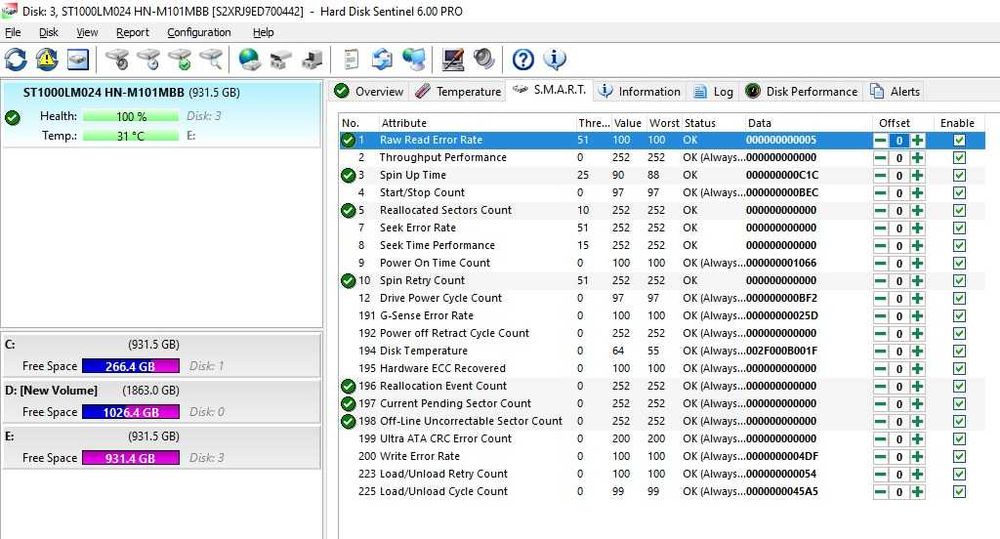The image size is (1000, 539).
Task: Click green check icon beside Spin Up Time
Action: coord(348,175)
